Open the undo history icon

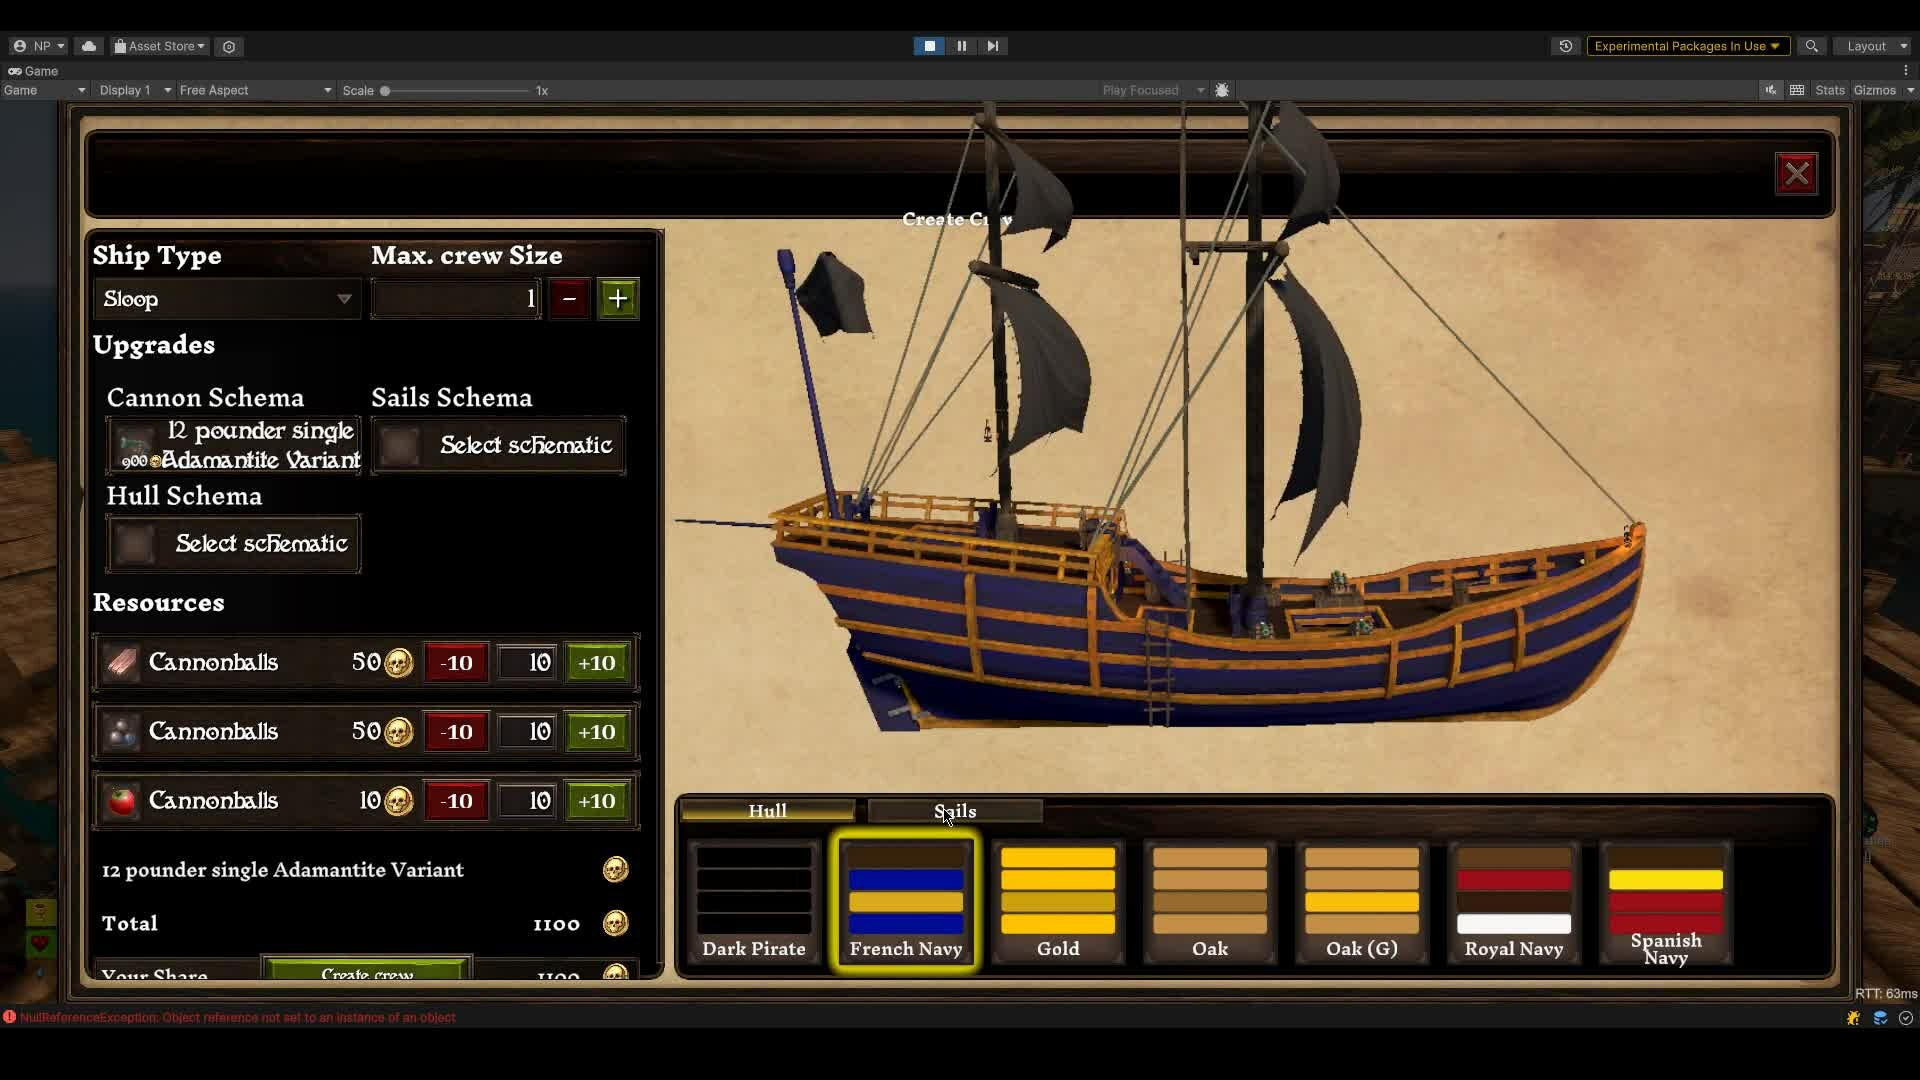click(x=1565, y=46)
